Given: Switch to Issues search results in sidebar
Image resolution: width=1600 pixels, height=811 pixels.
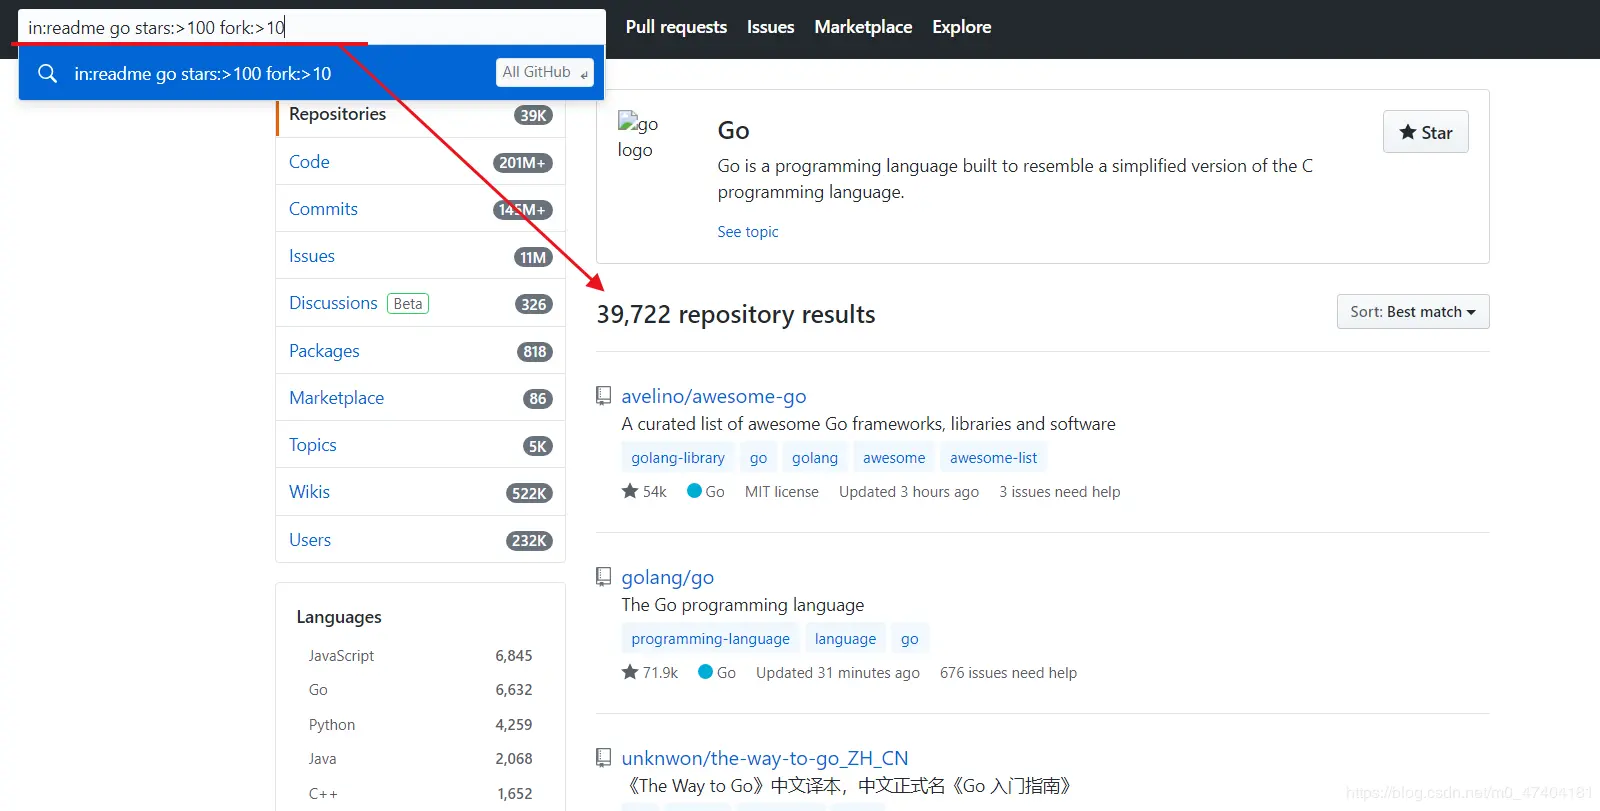Looking at the screenshot, I should click(x=420, y=256).
